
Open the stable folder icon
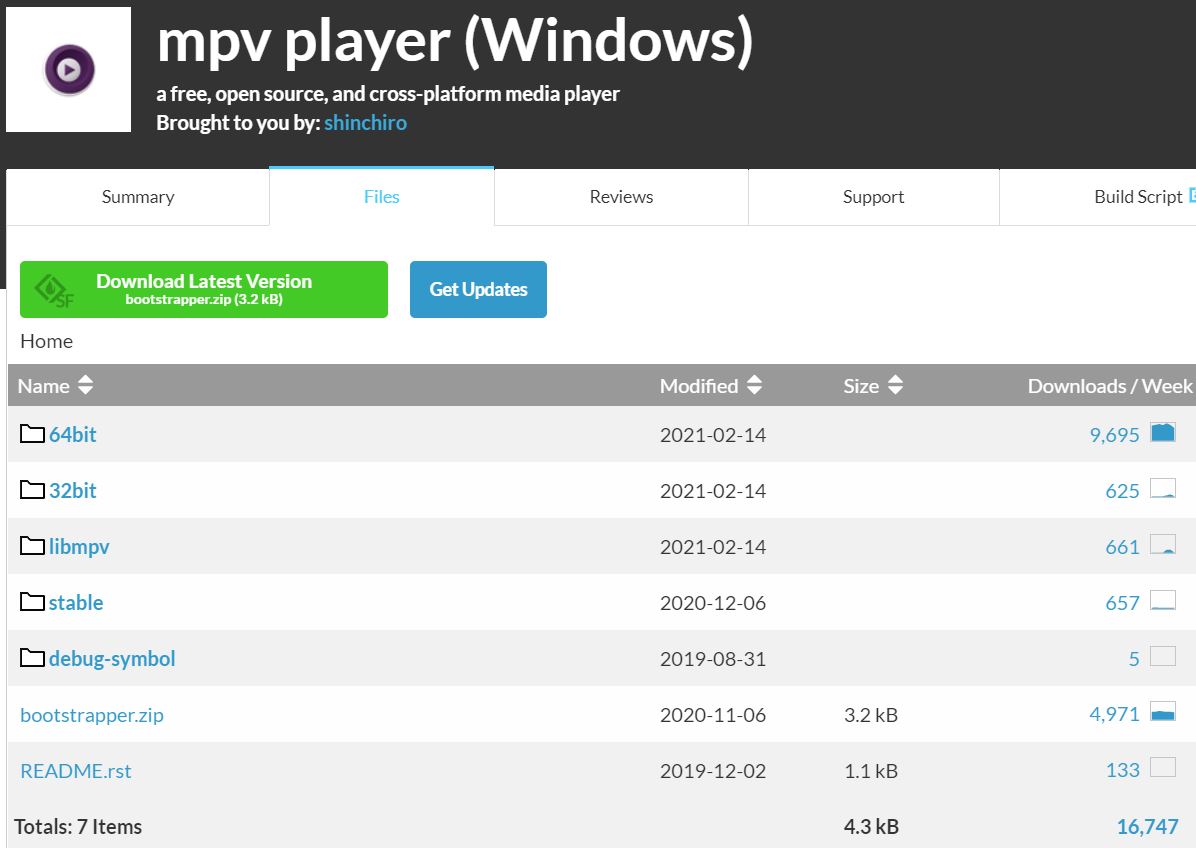pos(32,602)
